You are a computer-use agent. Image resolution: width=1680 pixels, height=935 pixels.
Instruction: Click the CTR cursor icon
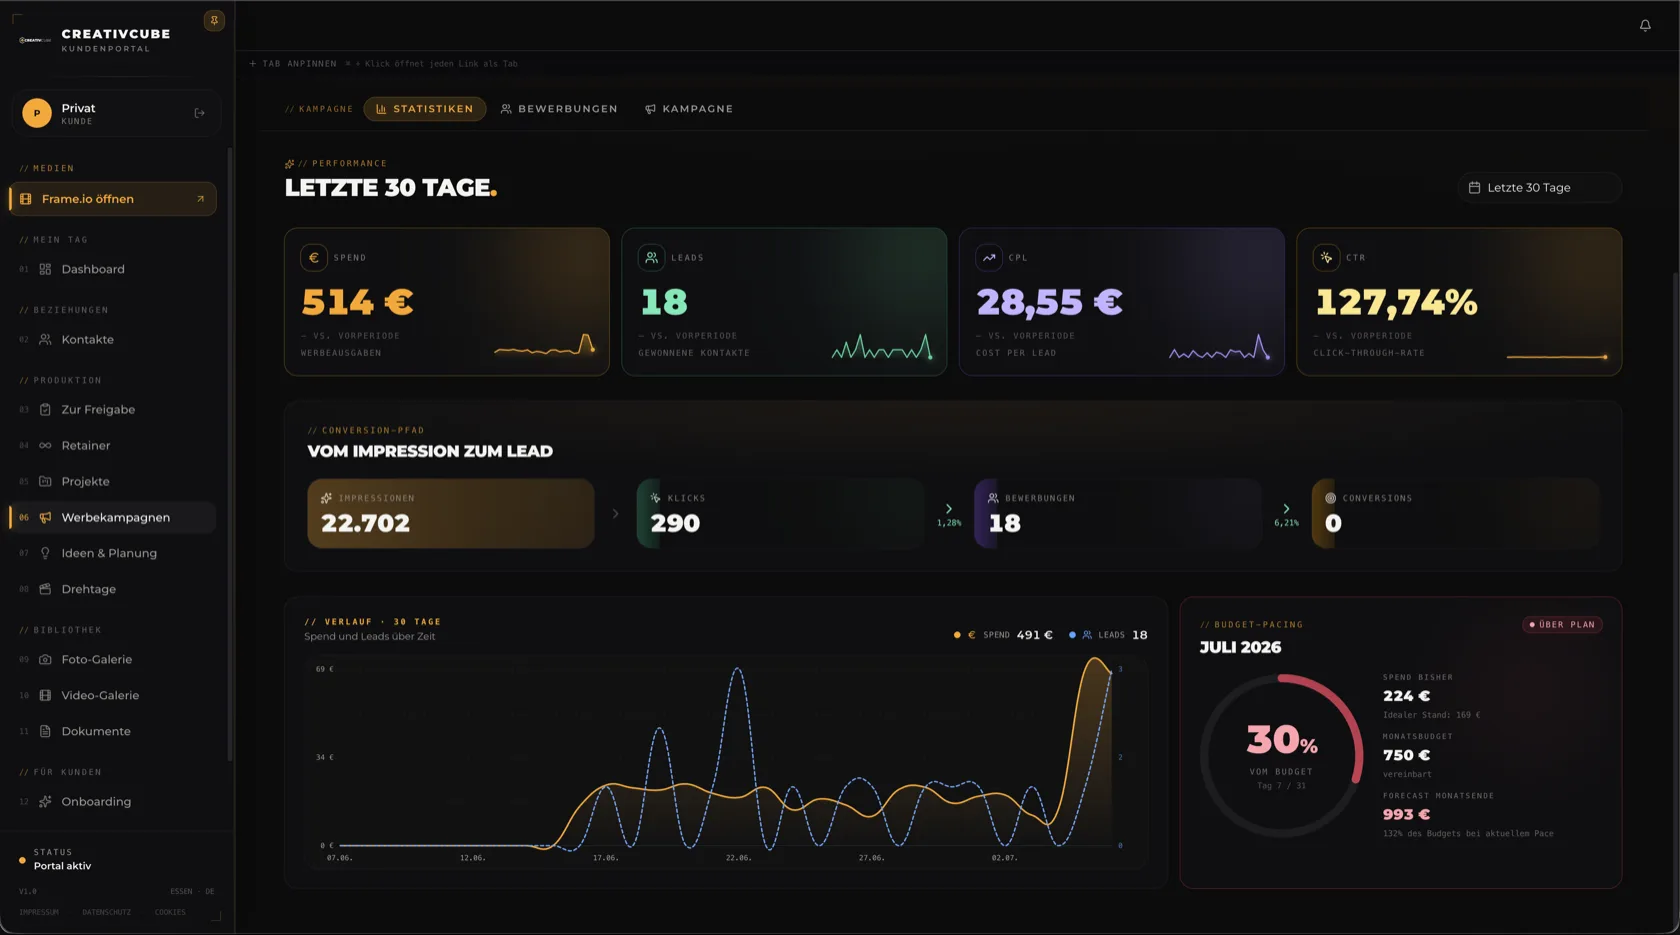[x=1326, y=257]
